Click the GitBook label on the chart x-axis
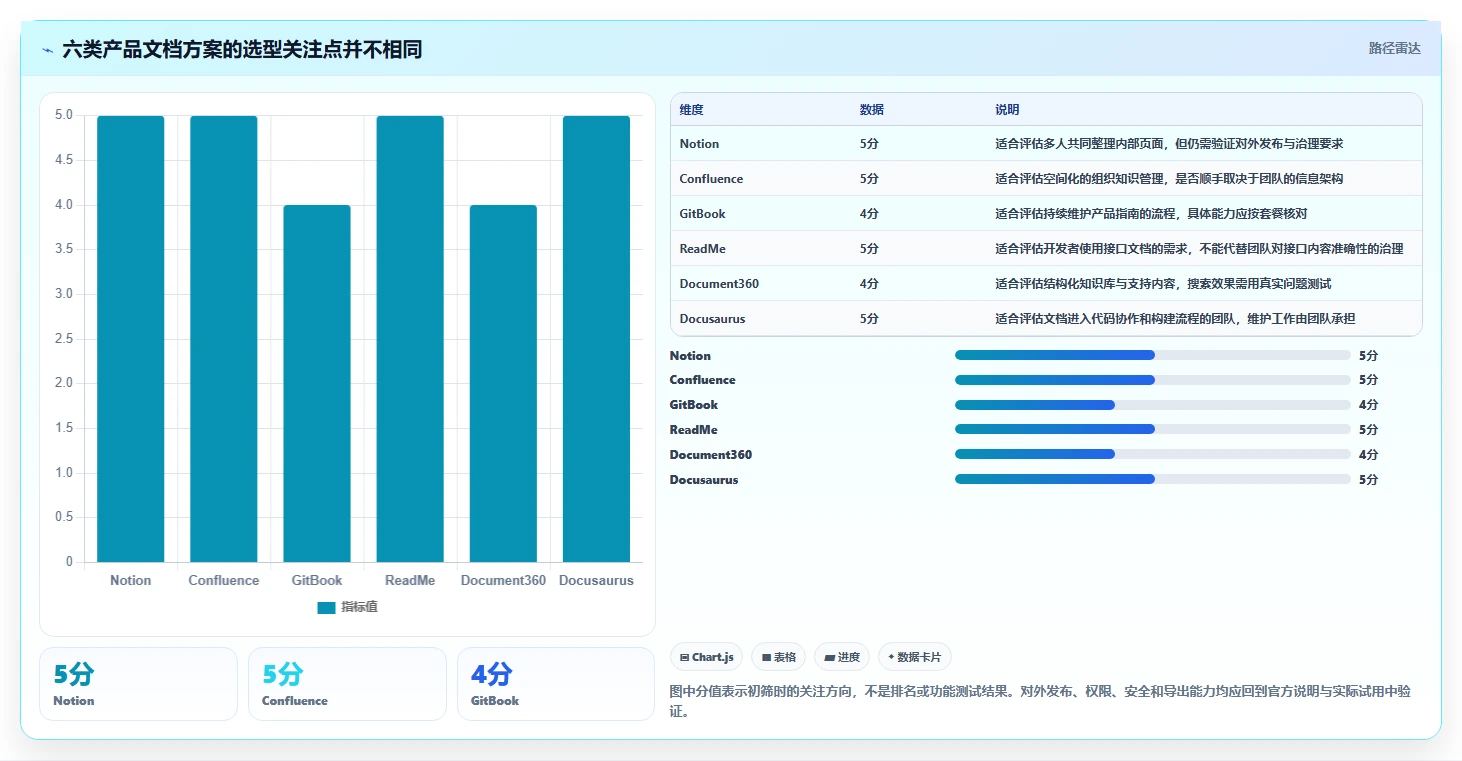The height and width of the screenshot is (761, 1462). [x=317, y=581]
